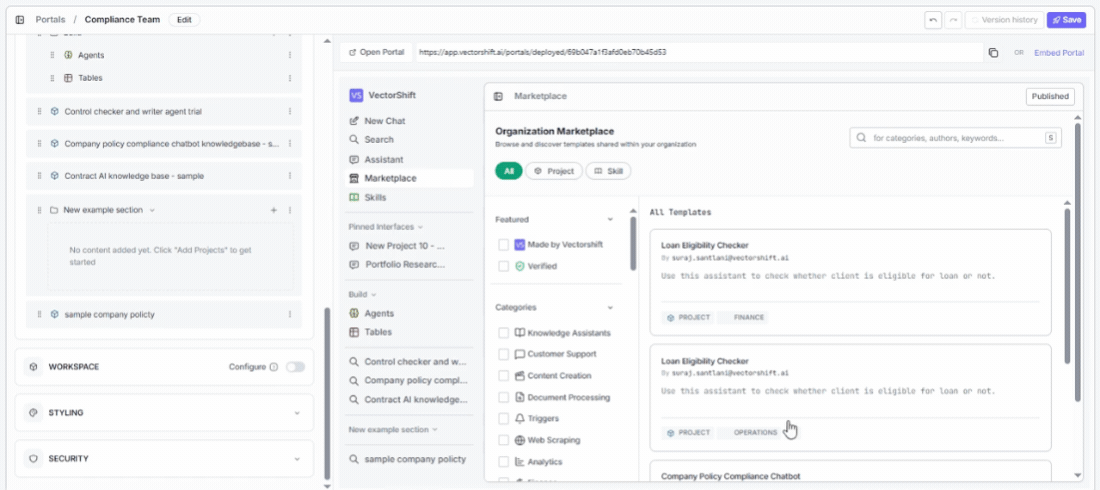Image resolution: width=1100 pixels, height=490 pixels.
Task: Collapse the Build group in preview sidebar
Action: pos(374,295)
